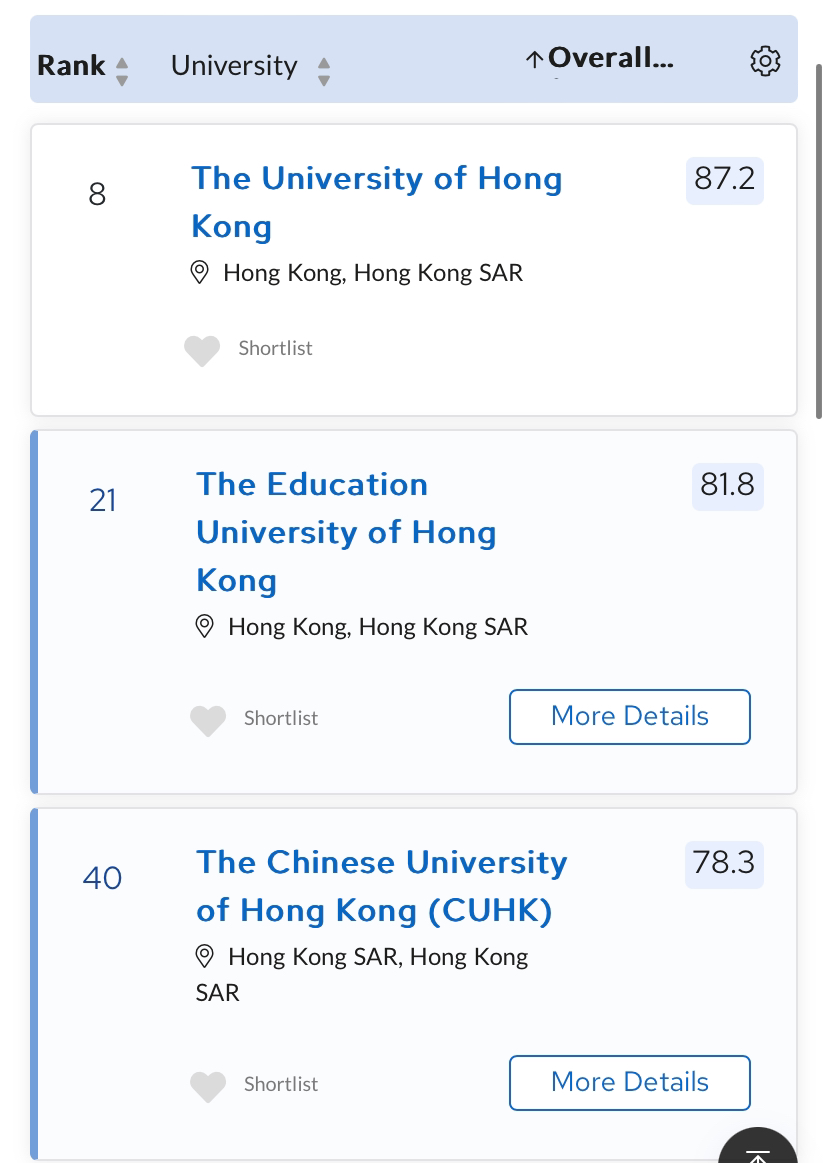Toggle shortlist heart for University of Hong Kong
Screen dimensions: 828x1163
tap(202, 350)
